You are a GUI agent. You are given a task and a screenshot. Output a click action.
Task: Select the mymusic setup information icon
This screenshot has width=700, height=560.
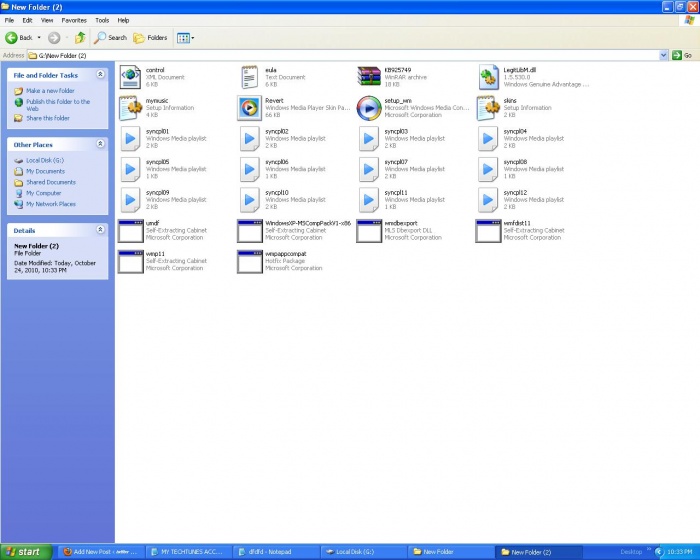130,108
